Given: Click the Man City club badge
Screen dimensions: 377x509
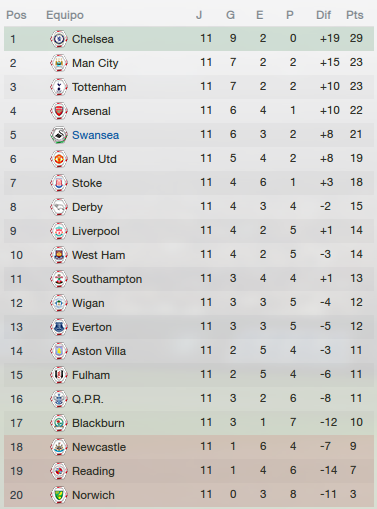Looking at the screenshot, I should tap(59, 63).
